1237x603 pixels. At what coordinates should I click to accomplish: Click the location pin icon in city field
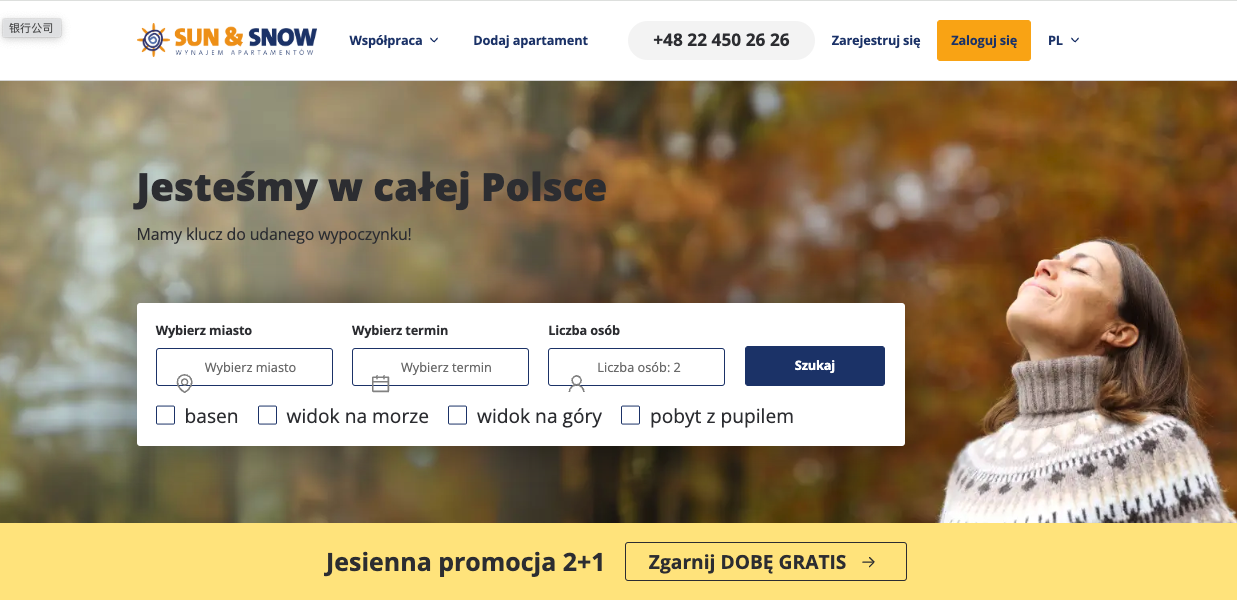click(184, 383)
